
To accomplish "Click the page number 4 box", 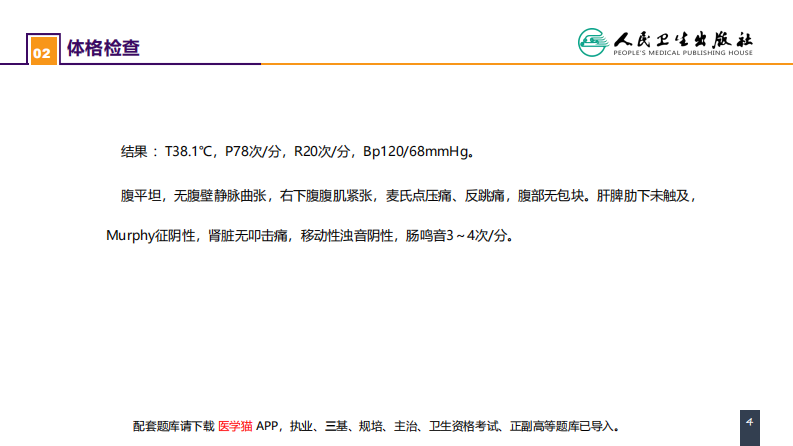I will pyautogui.click(x=750, y=428).
